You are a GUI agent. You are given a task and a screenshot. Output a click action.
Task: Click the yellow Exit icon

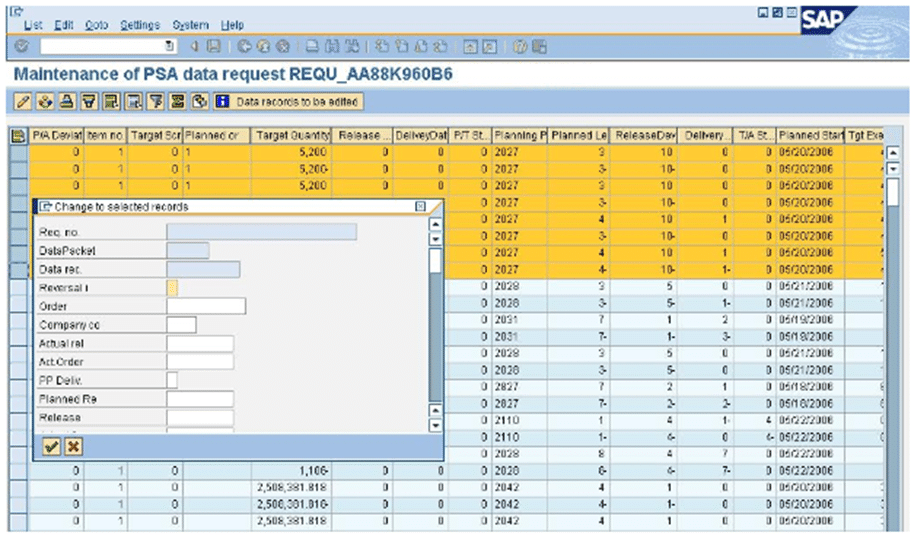[263, 46]
